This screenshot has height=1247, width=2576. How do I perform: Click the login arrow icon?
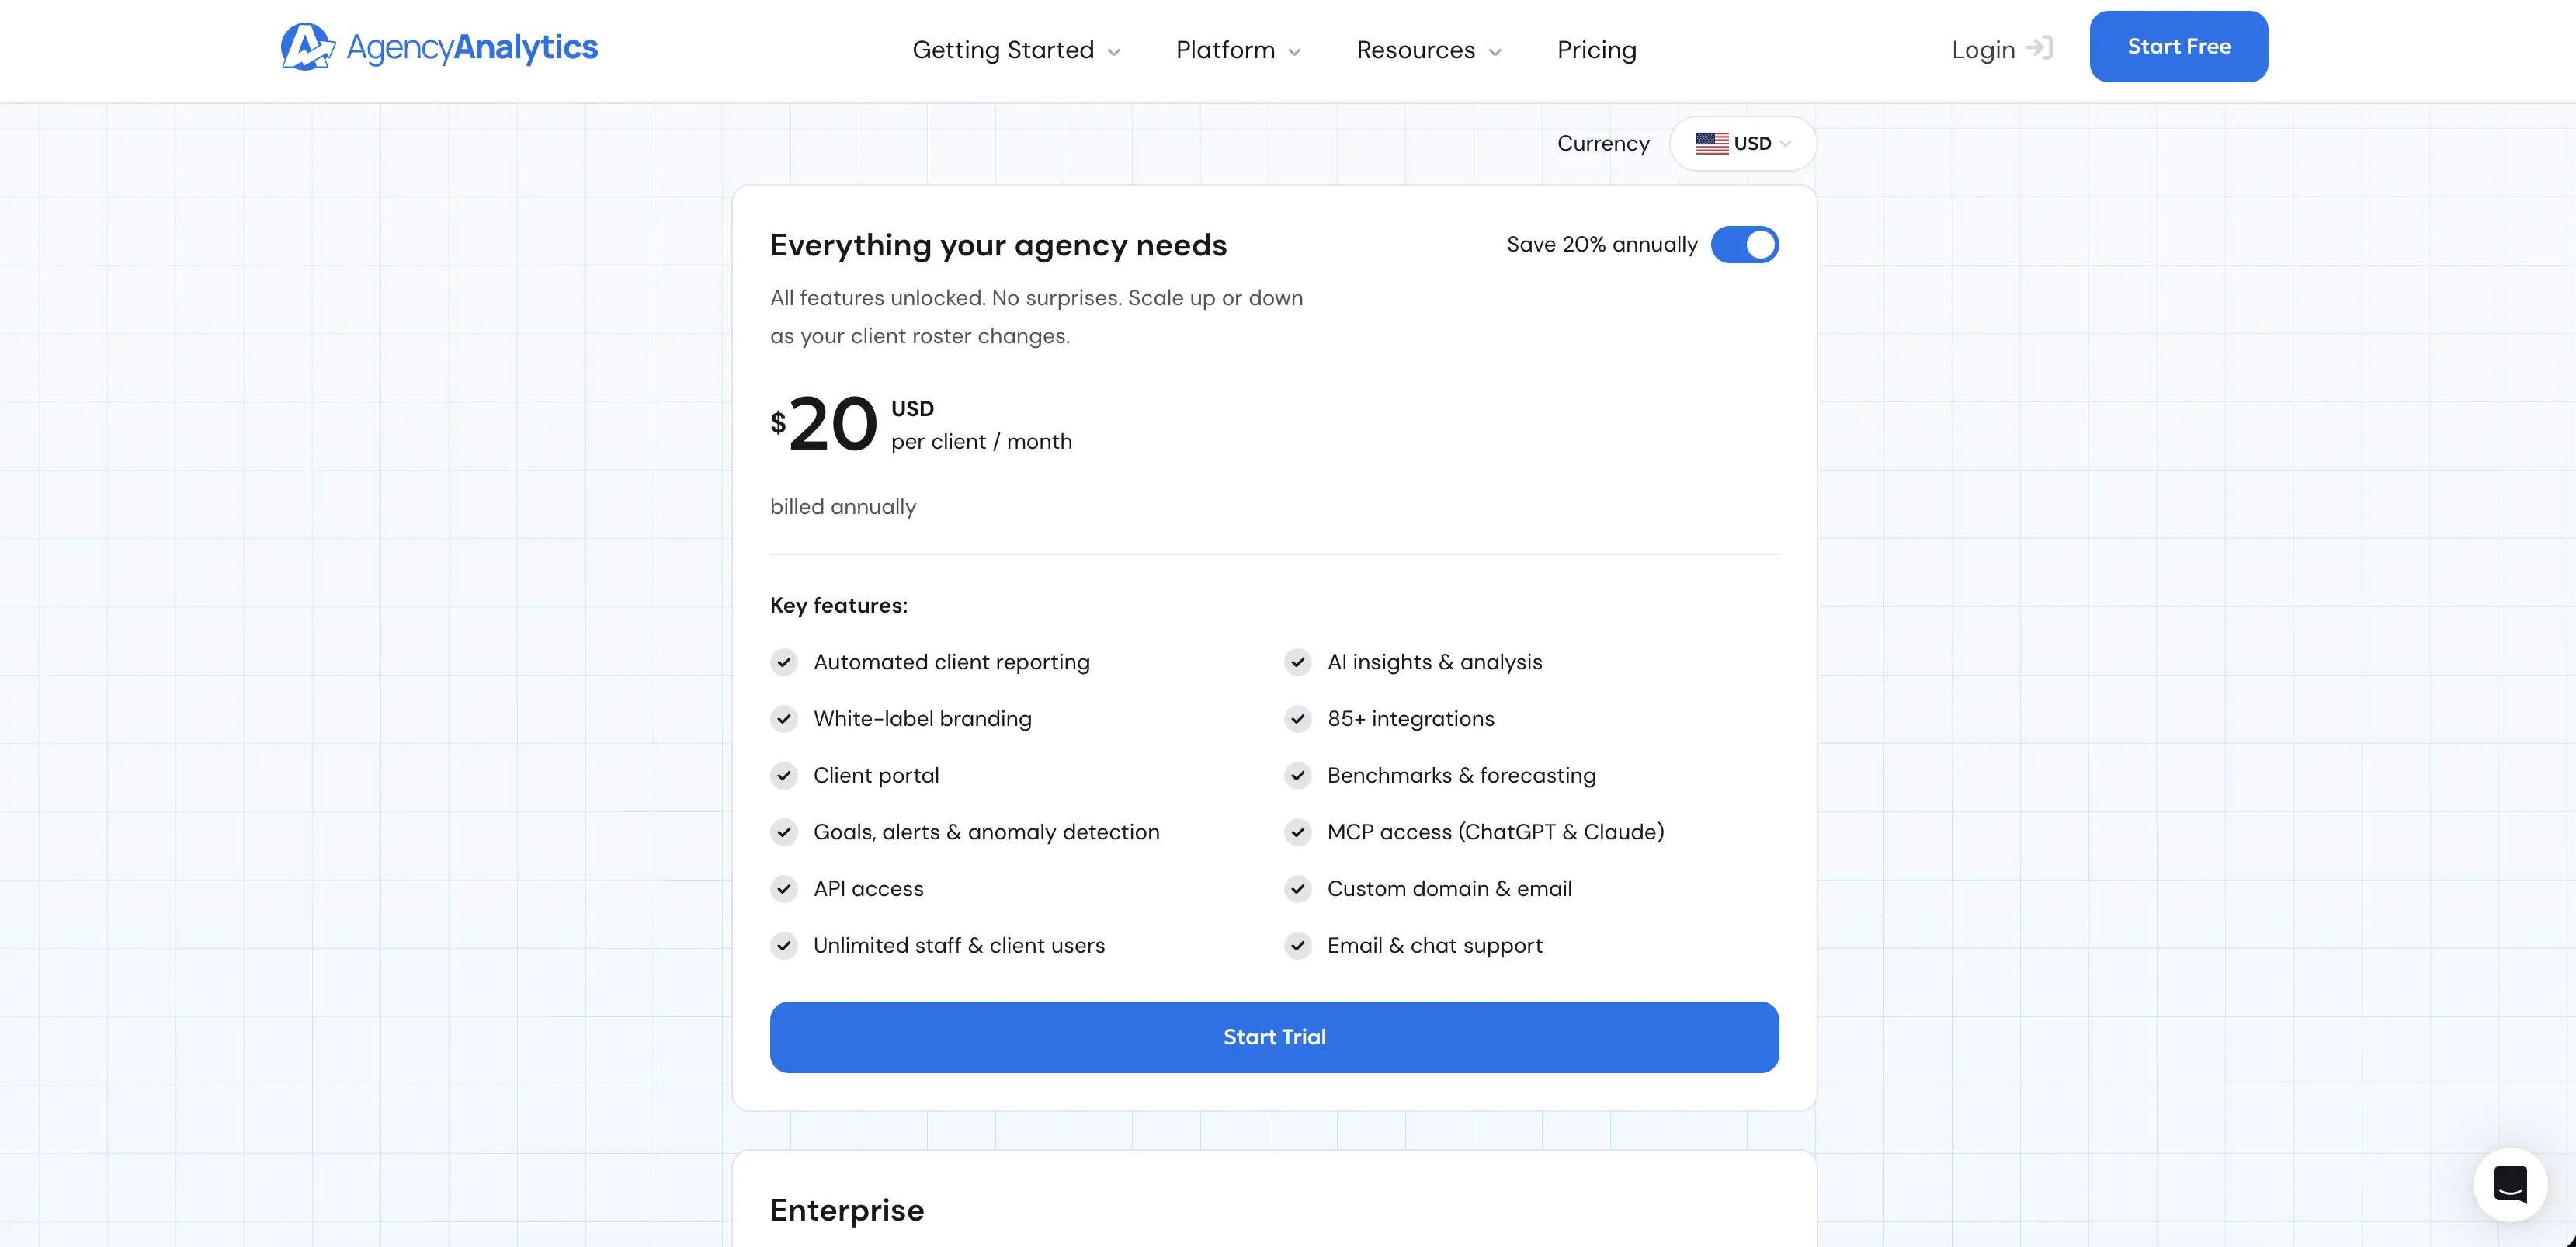[x=2039, y=48]
